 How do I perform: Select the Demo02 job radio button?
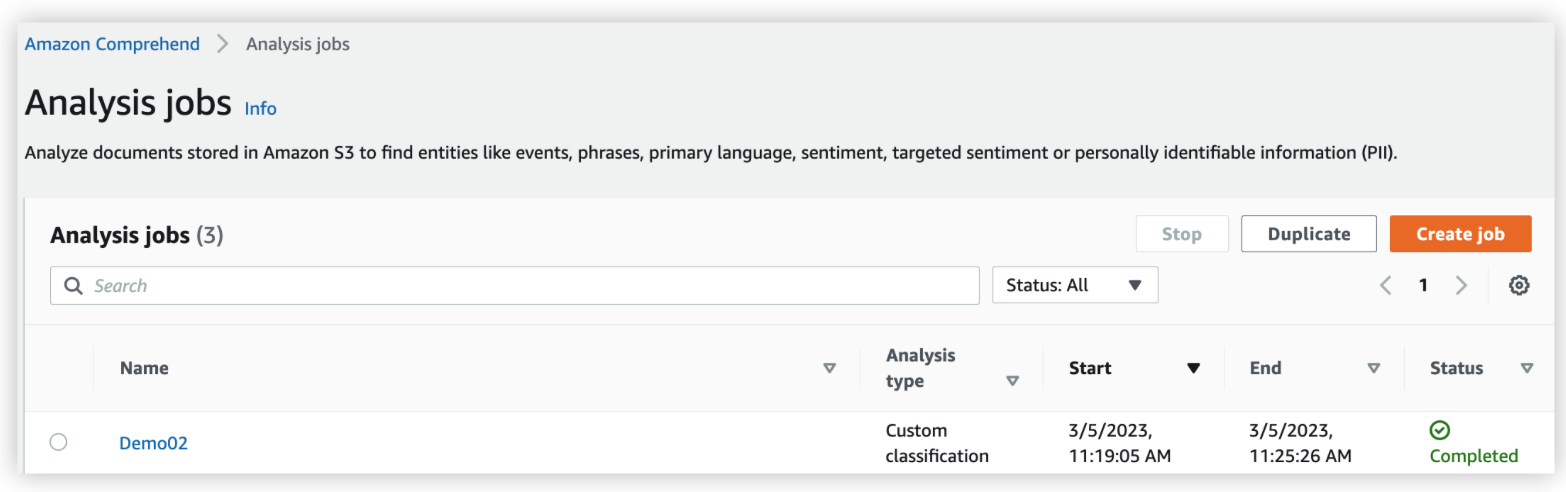click(x=59, y=442)
